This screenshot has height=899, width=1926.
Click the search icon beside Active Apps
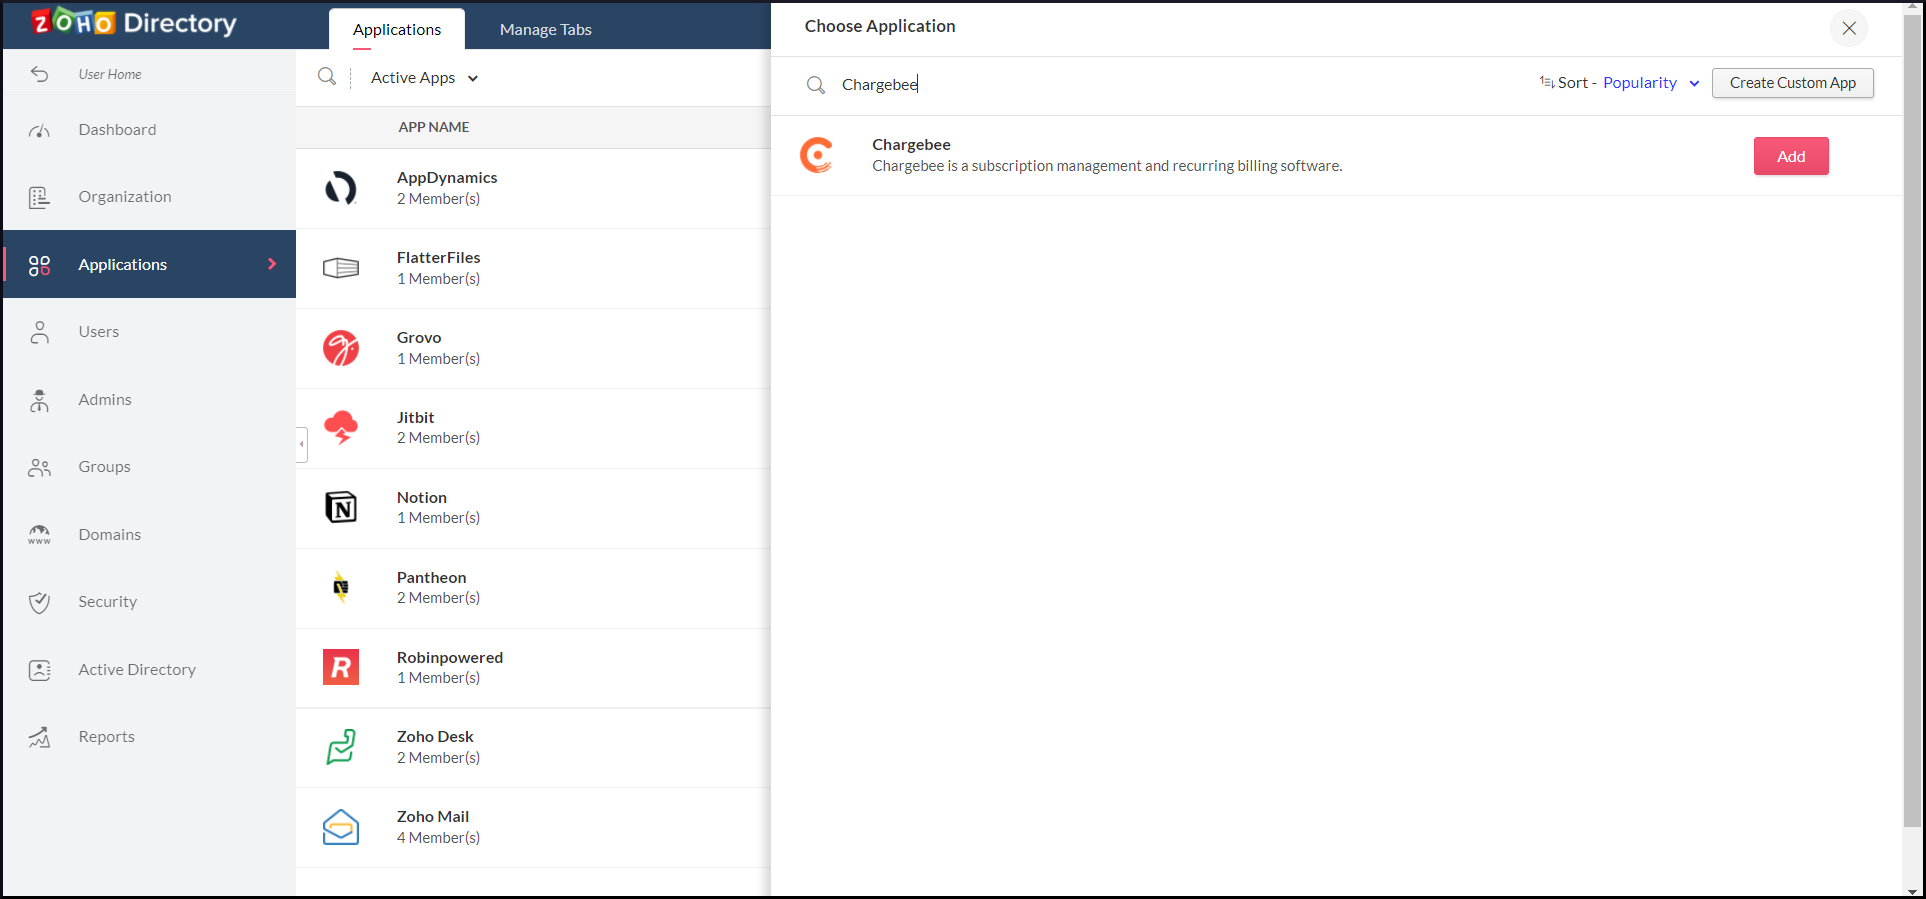(x=327, y=77)
